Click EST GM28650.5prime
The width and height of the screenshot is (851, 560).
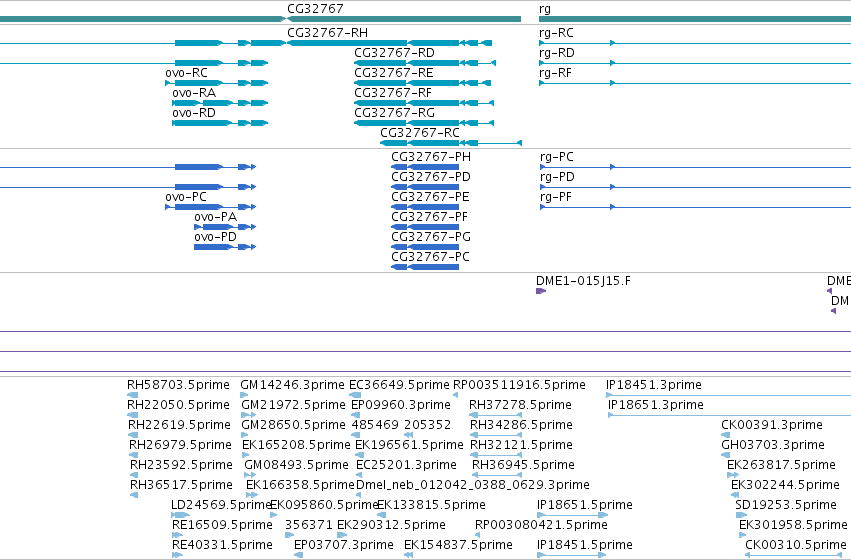point(293,425)
